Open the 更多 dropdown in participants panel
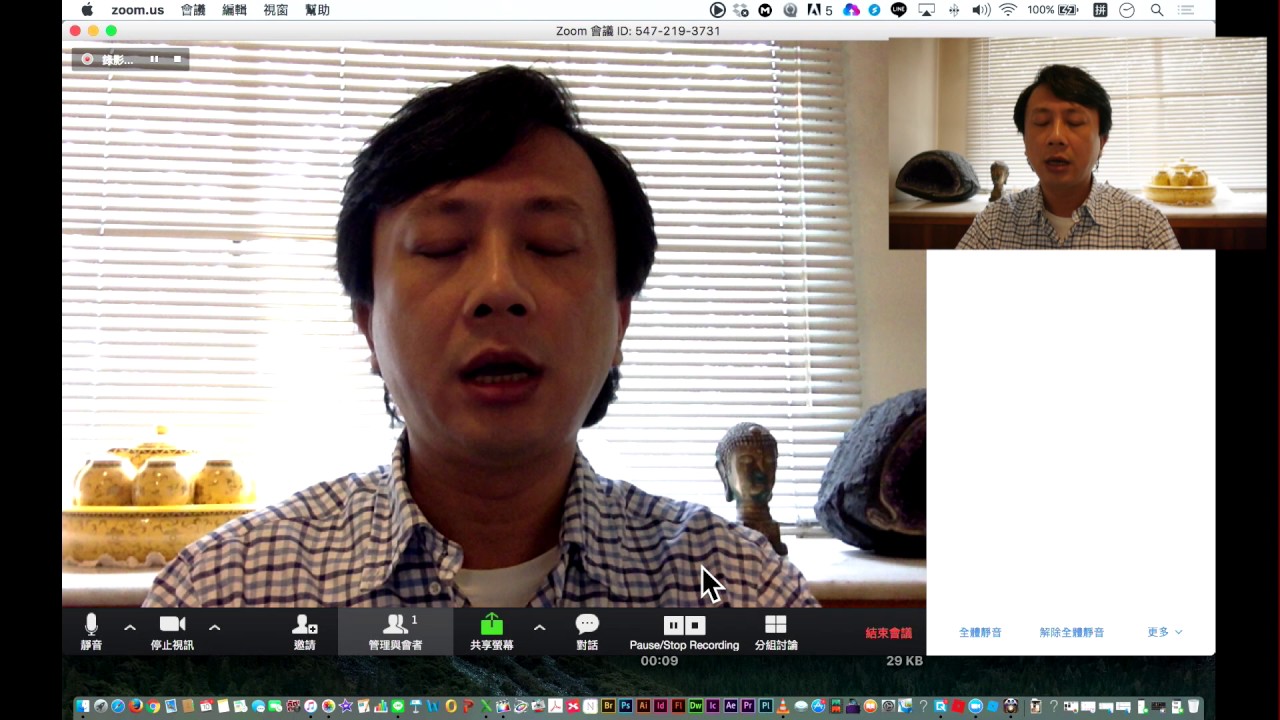1280x720 pixels. [x=1164, y=632]
